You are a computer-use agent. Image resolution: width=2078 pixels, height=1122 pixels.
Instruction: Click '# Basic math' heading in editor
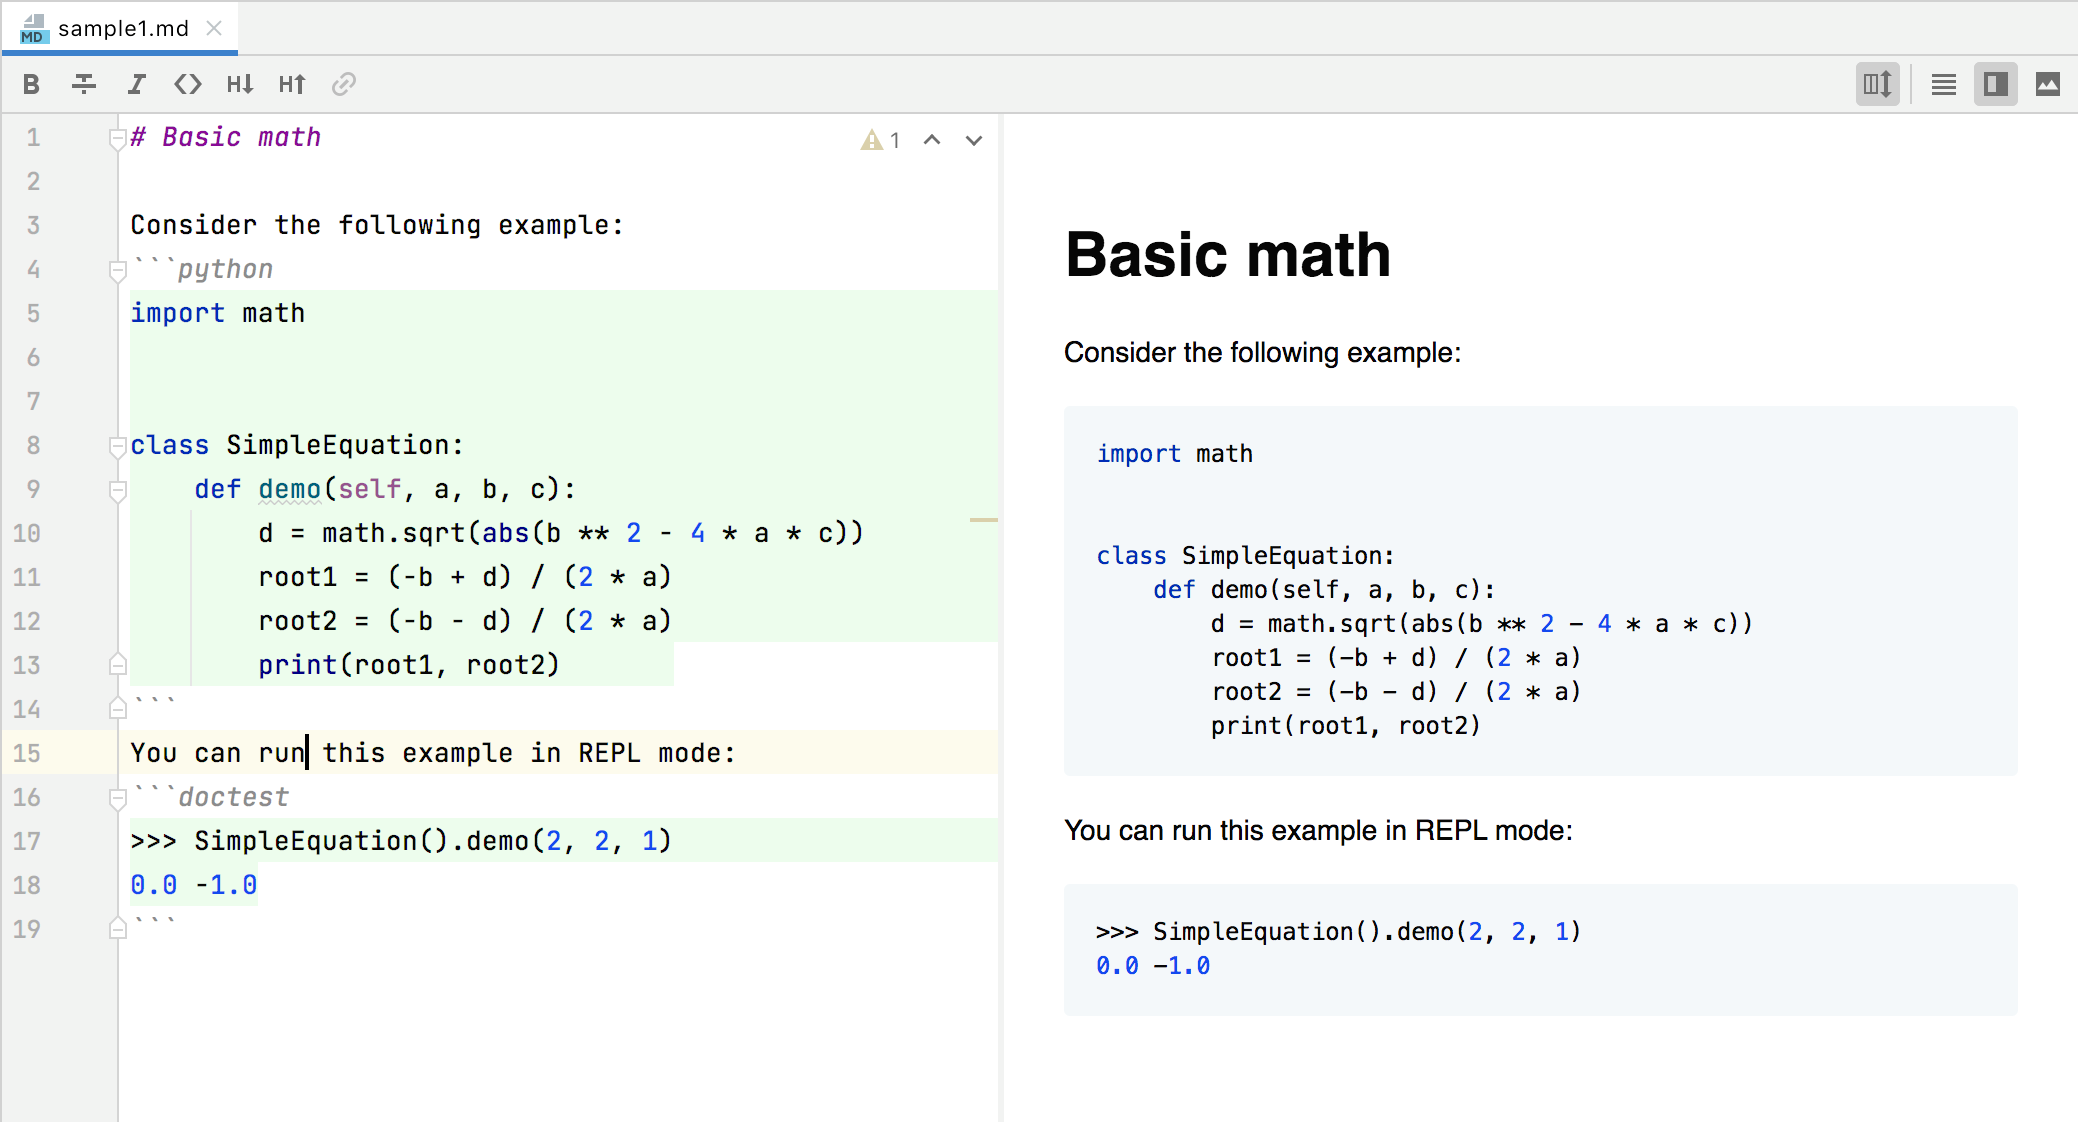click(x=226, y=137)
